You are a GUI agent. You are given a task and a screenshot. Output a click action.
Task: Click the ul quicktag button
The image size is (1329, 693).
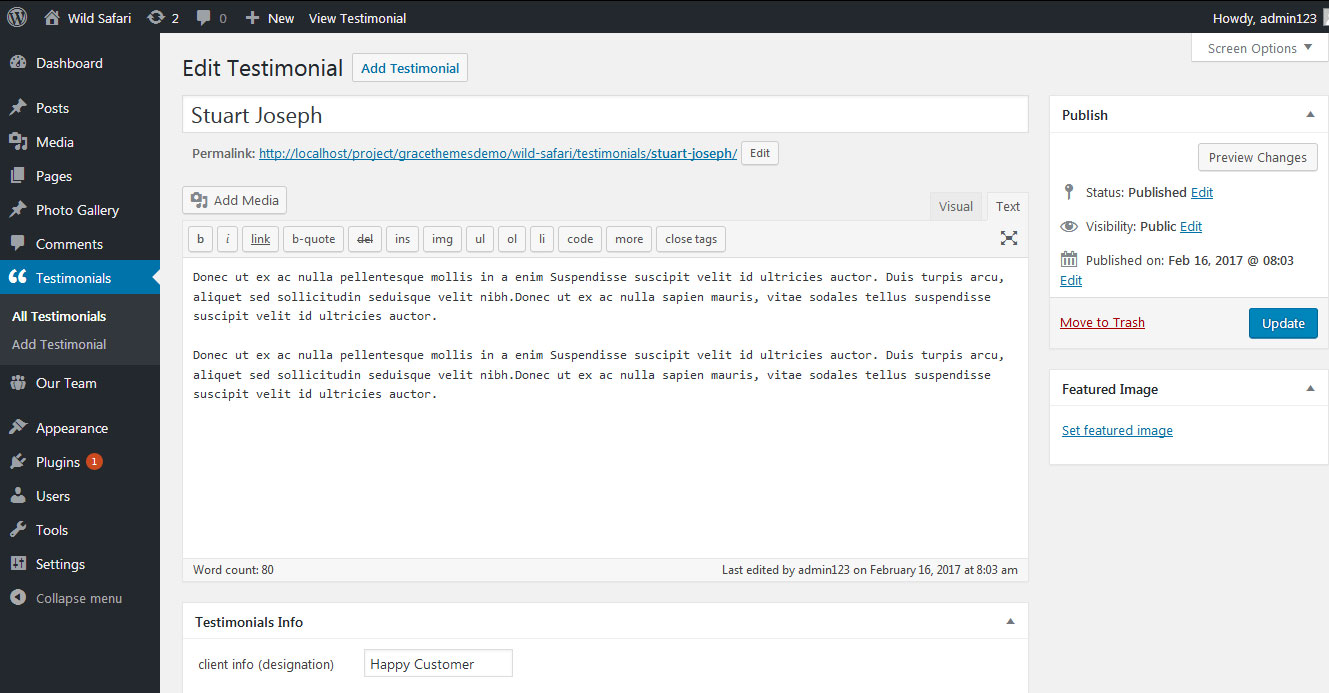480,239
